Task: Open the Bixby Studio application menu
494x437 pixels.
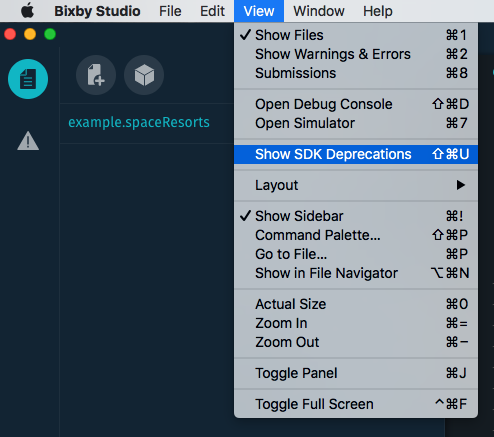Action: (97, 11)
